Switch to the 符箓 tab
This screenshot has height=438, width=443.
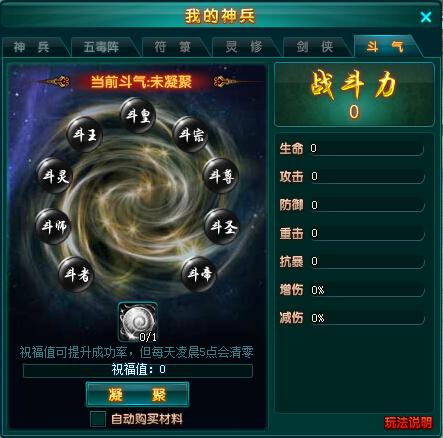coord(173,47)
